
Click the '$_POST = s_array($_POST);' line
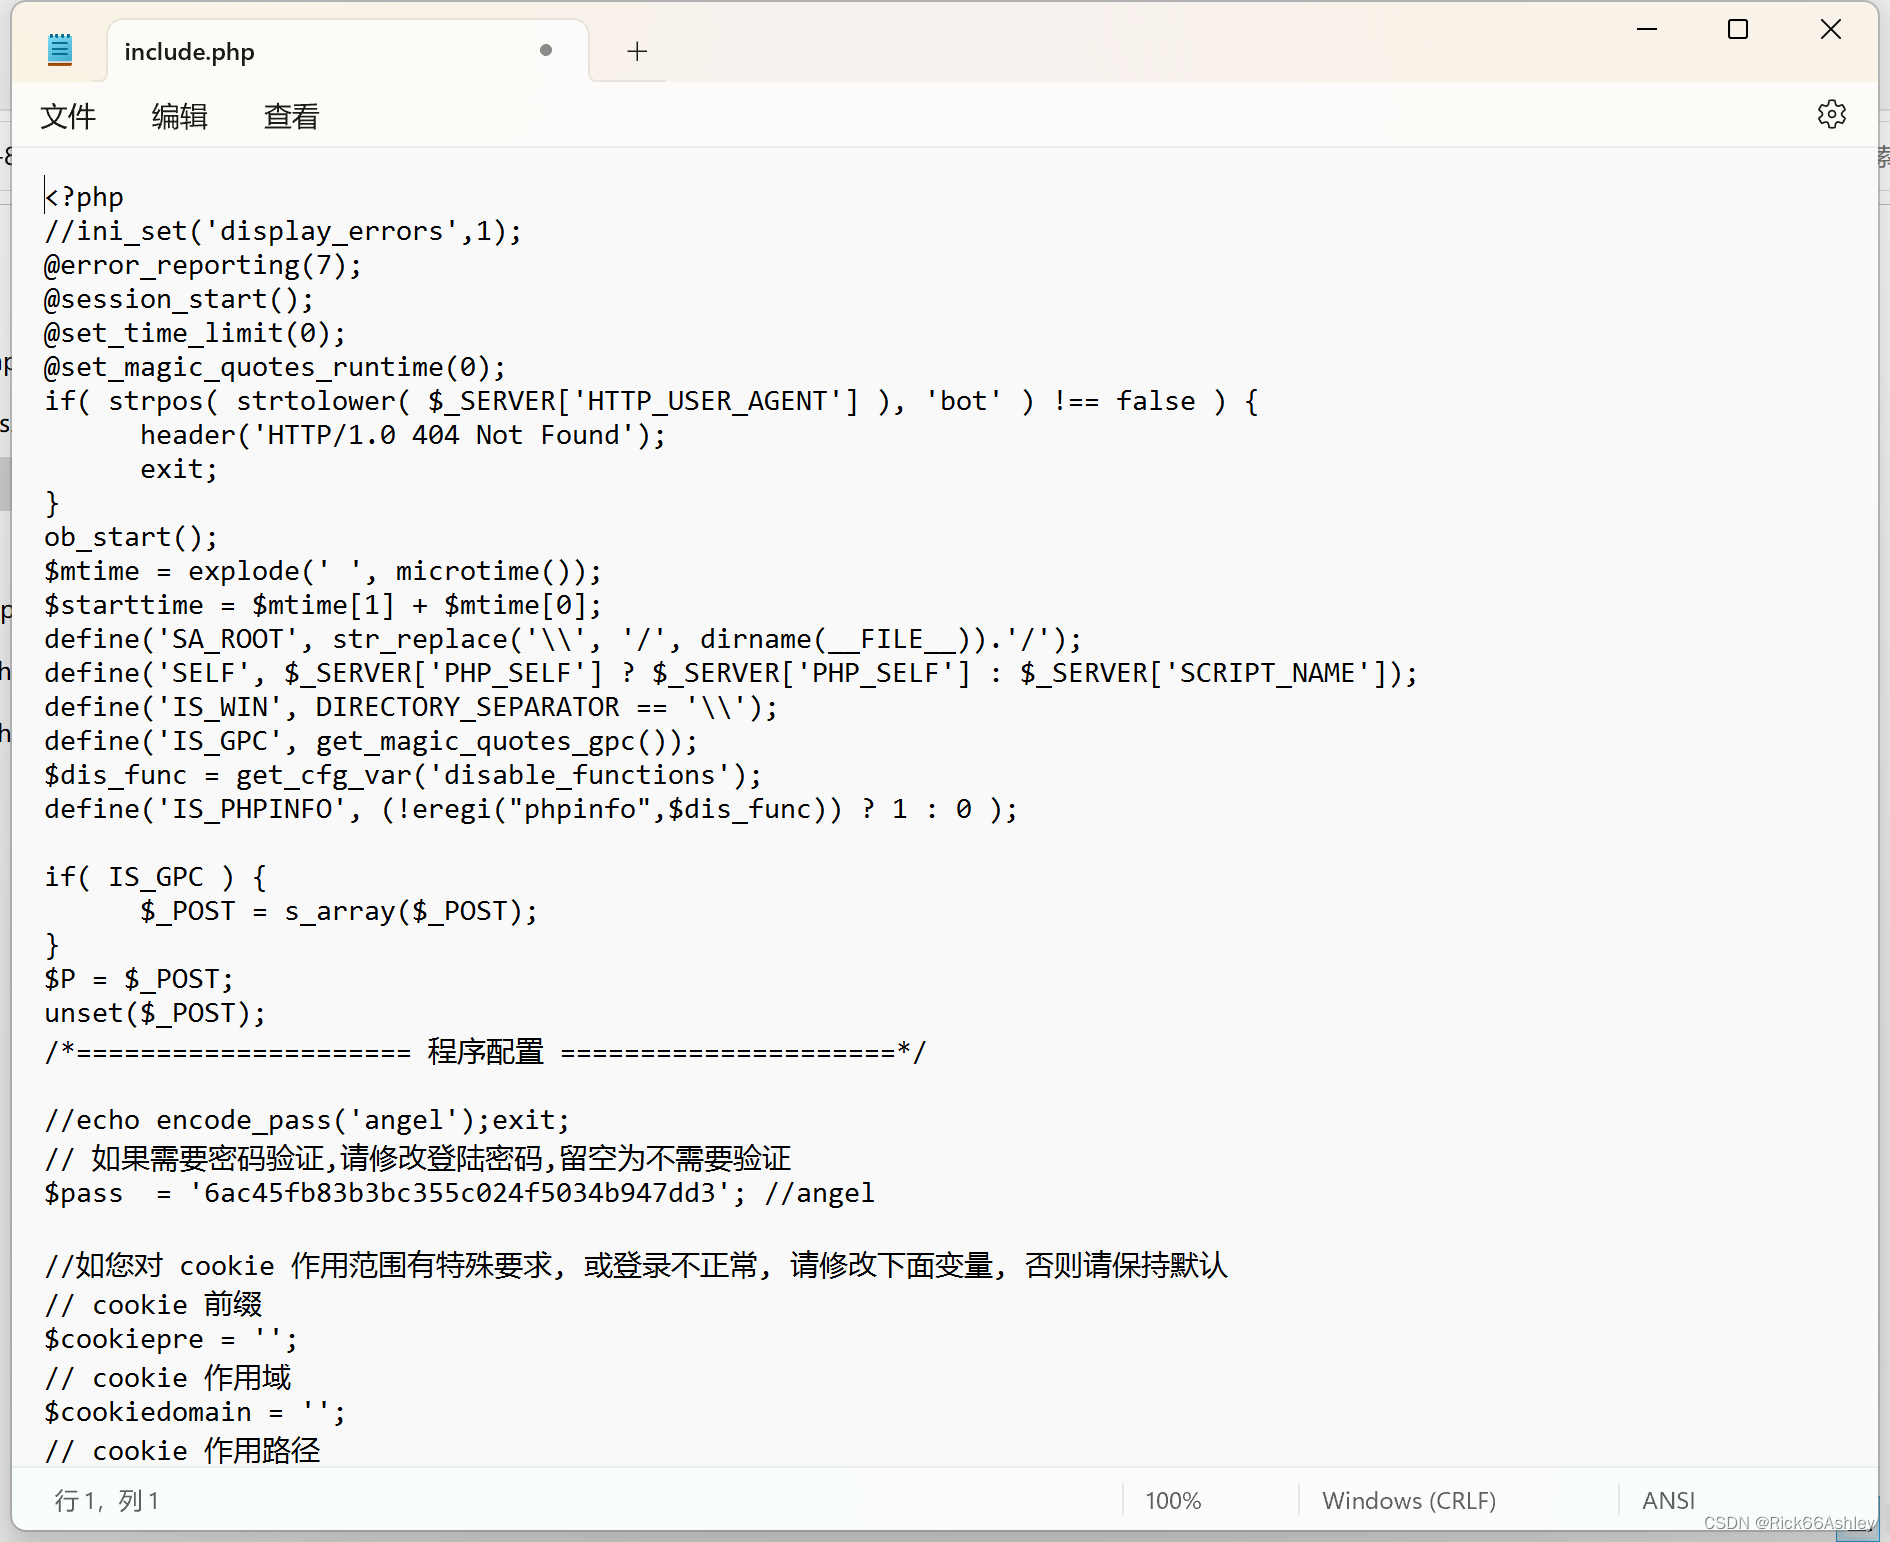(339, 911)
